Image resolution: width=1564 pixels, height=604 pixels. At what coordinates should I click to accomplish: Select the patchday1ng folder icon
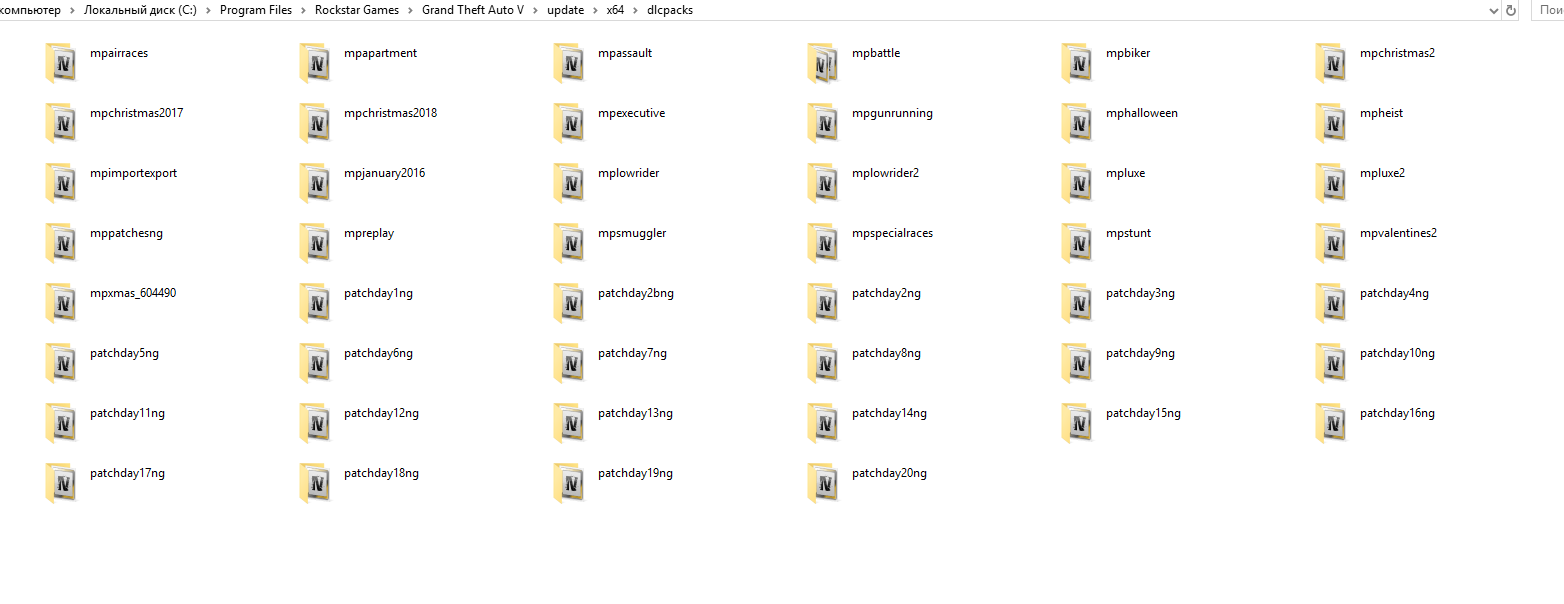pos(315,304)
